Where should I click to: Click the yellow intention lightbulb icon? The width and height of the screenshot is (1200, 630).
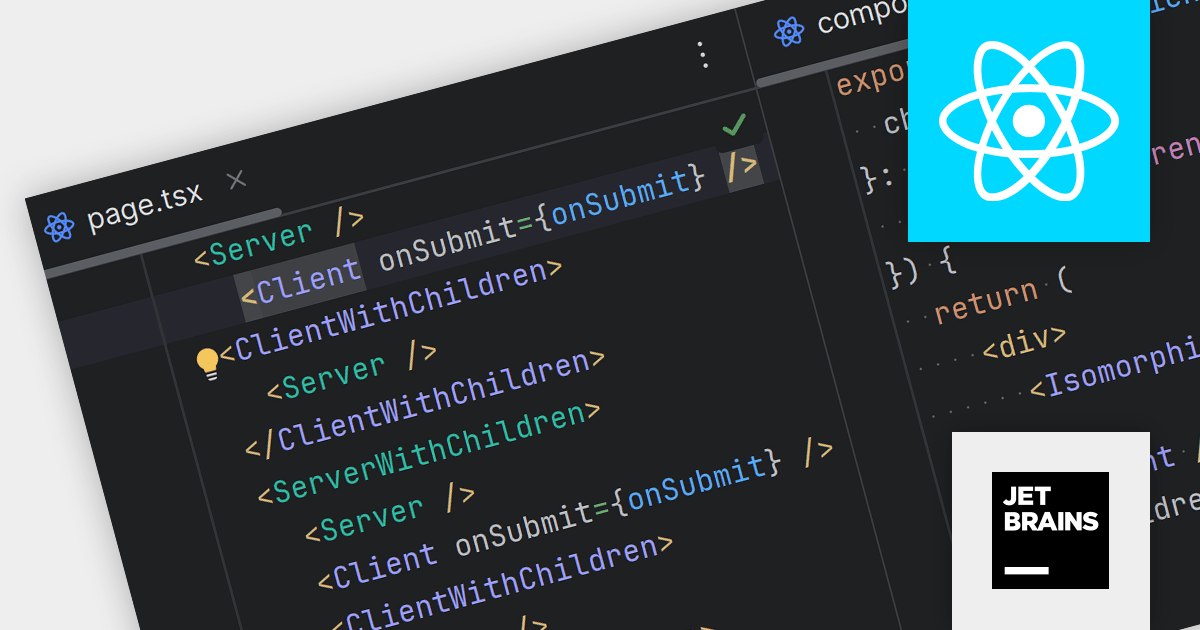coord(209,362)
